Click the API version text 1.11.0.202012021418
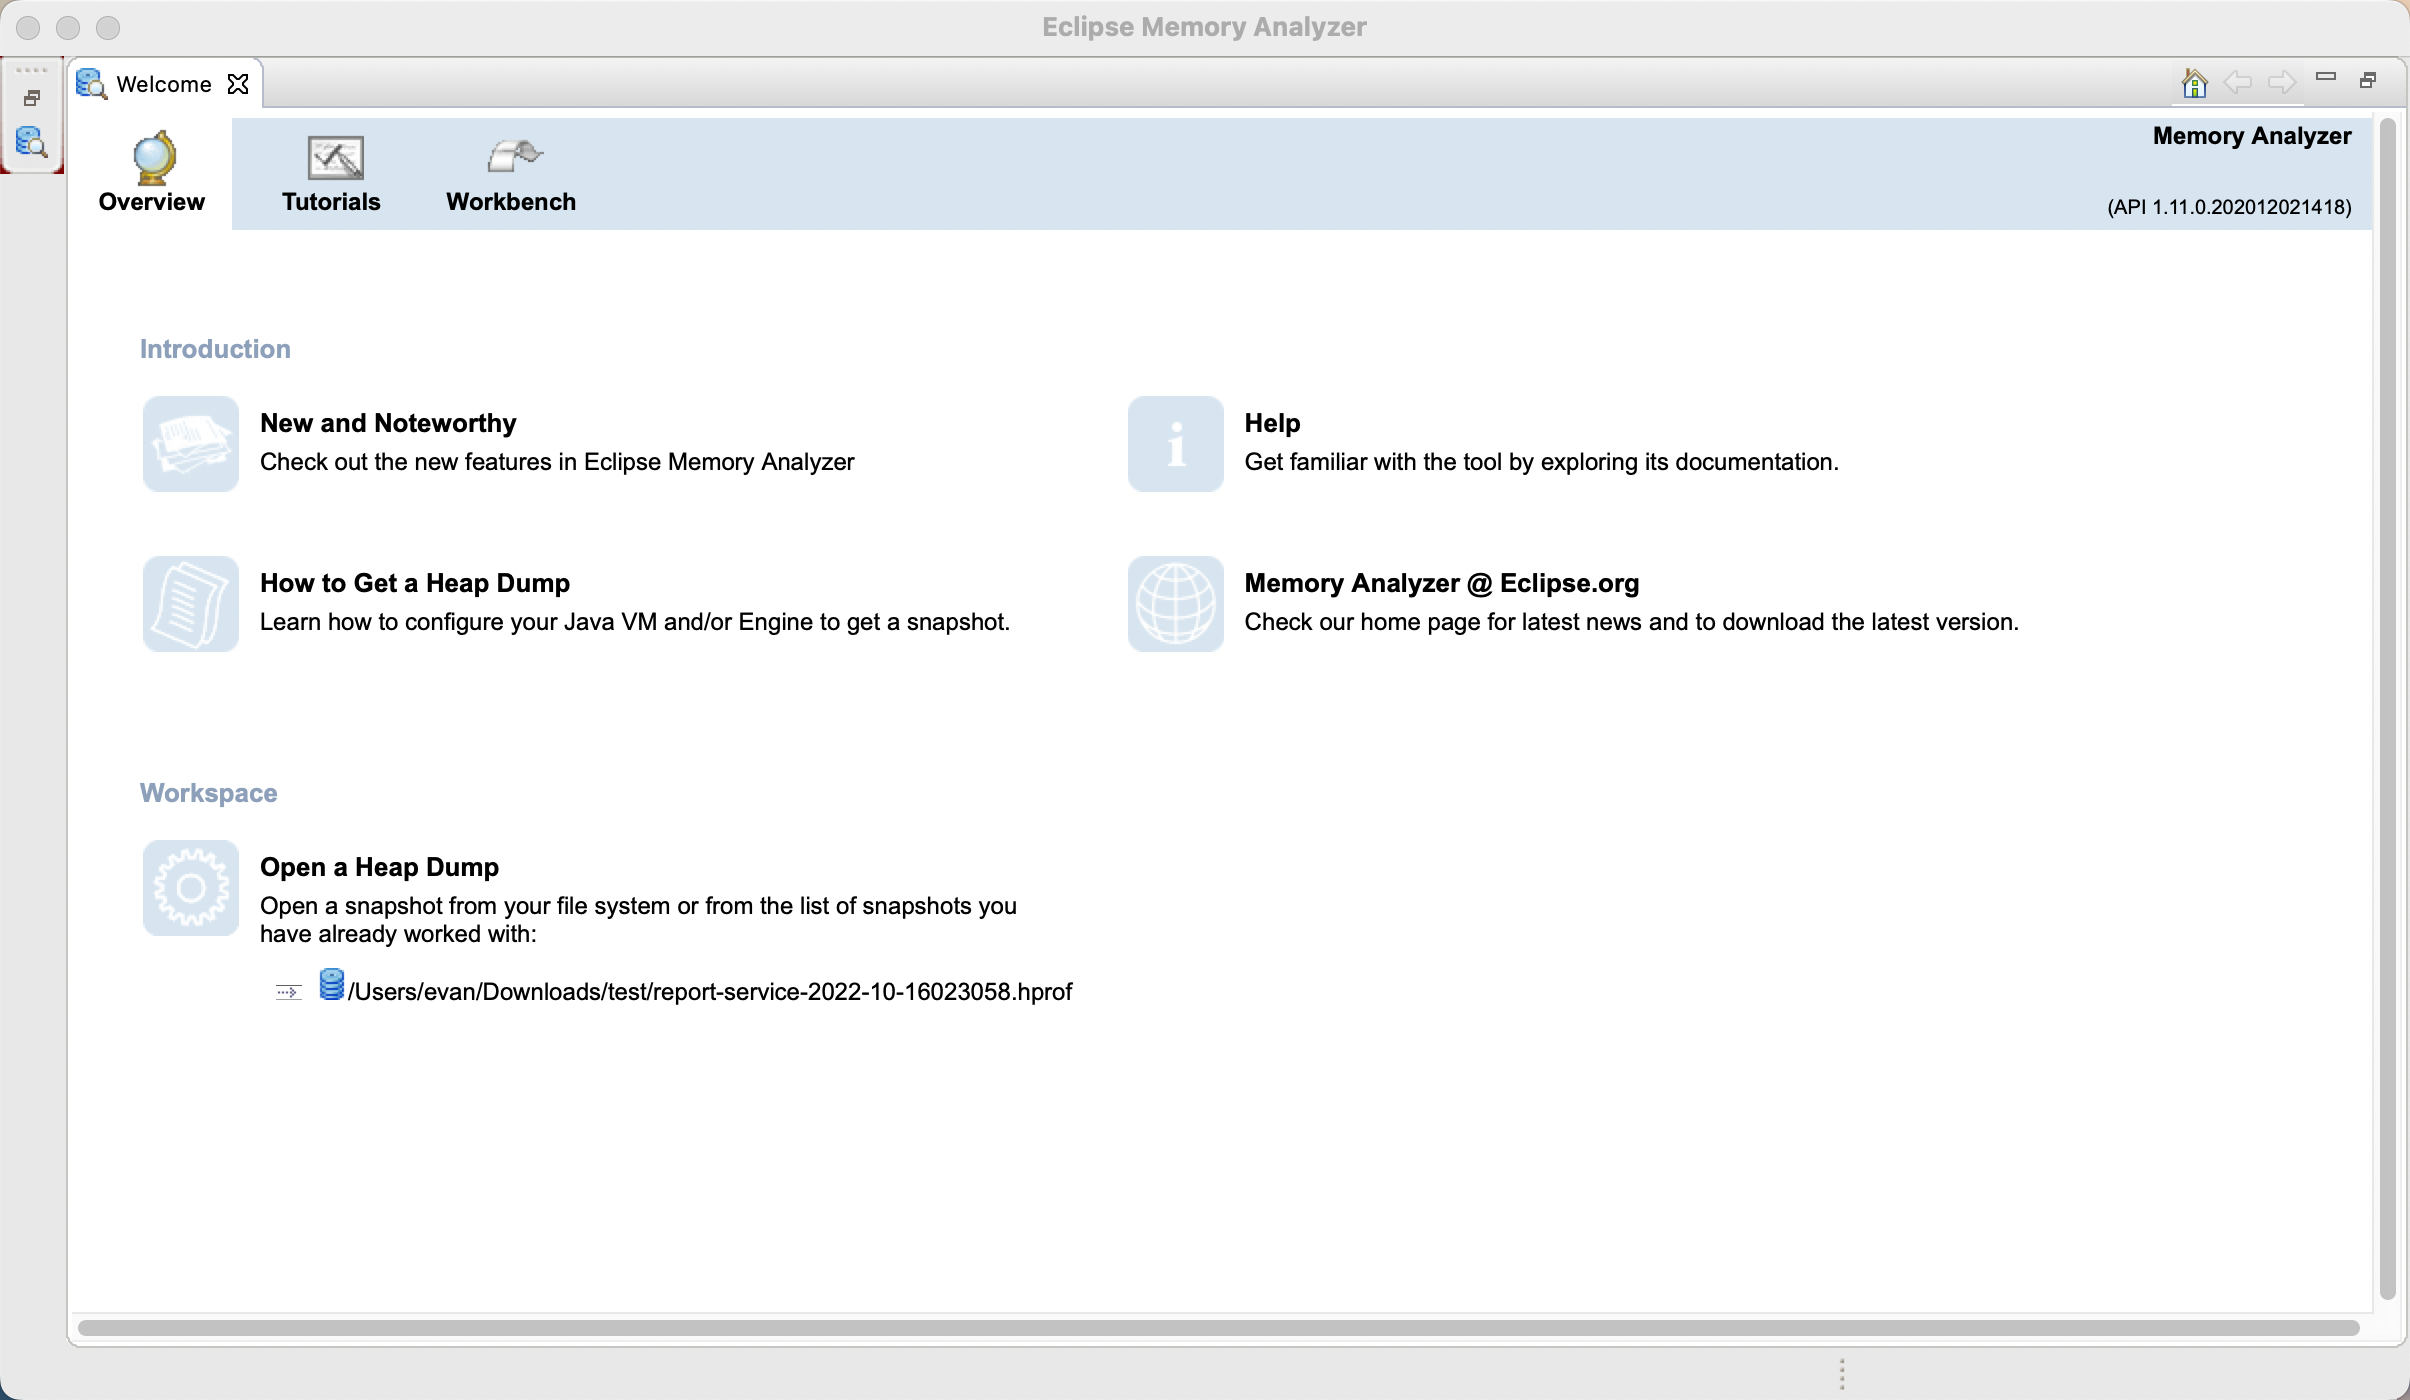2410x1400 pixels. click(x=2230, y=207)
